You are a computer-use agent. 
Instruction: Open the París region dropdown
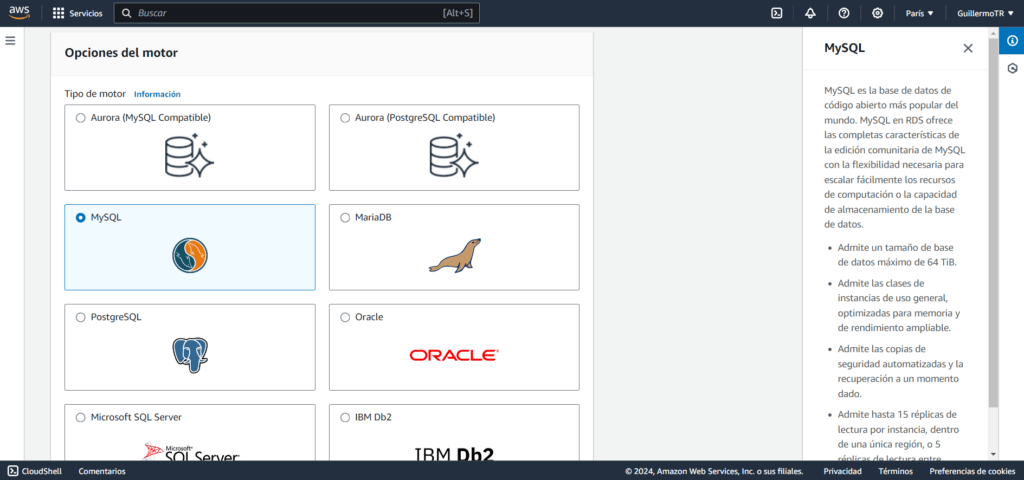point(920,13)
